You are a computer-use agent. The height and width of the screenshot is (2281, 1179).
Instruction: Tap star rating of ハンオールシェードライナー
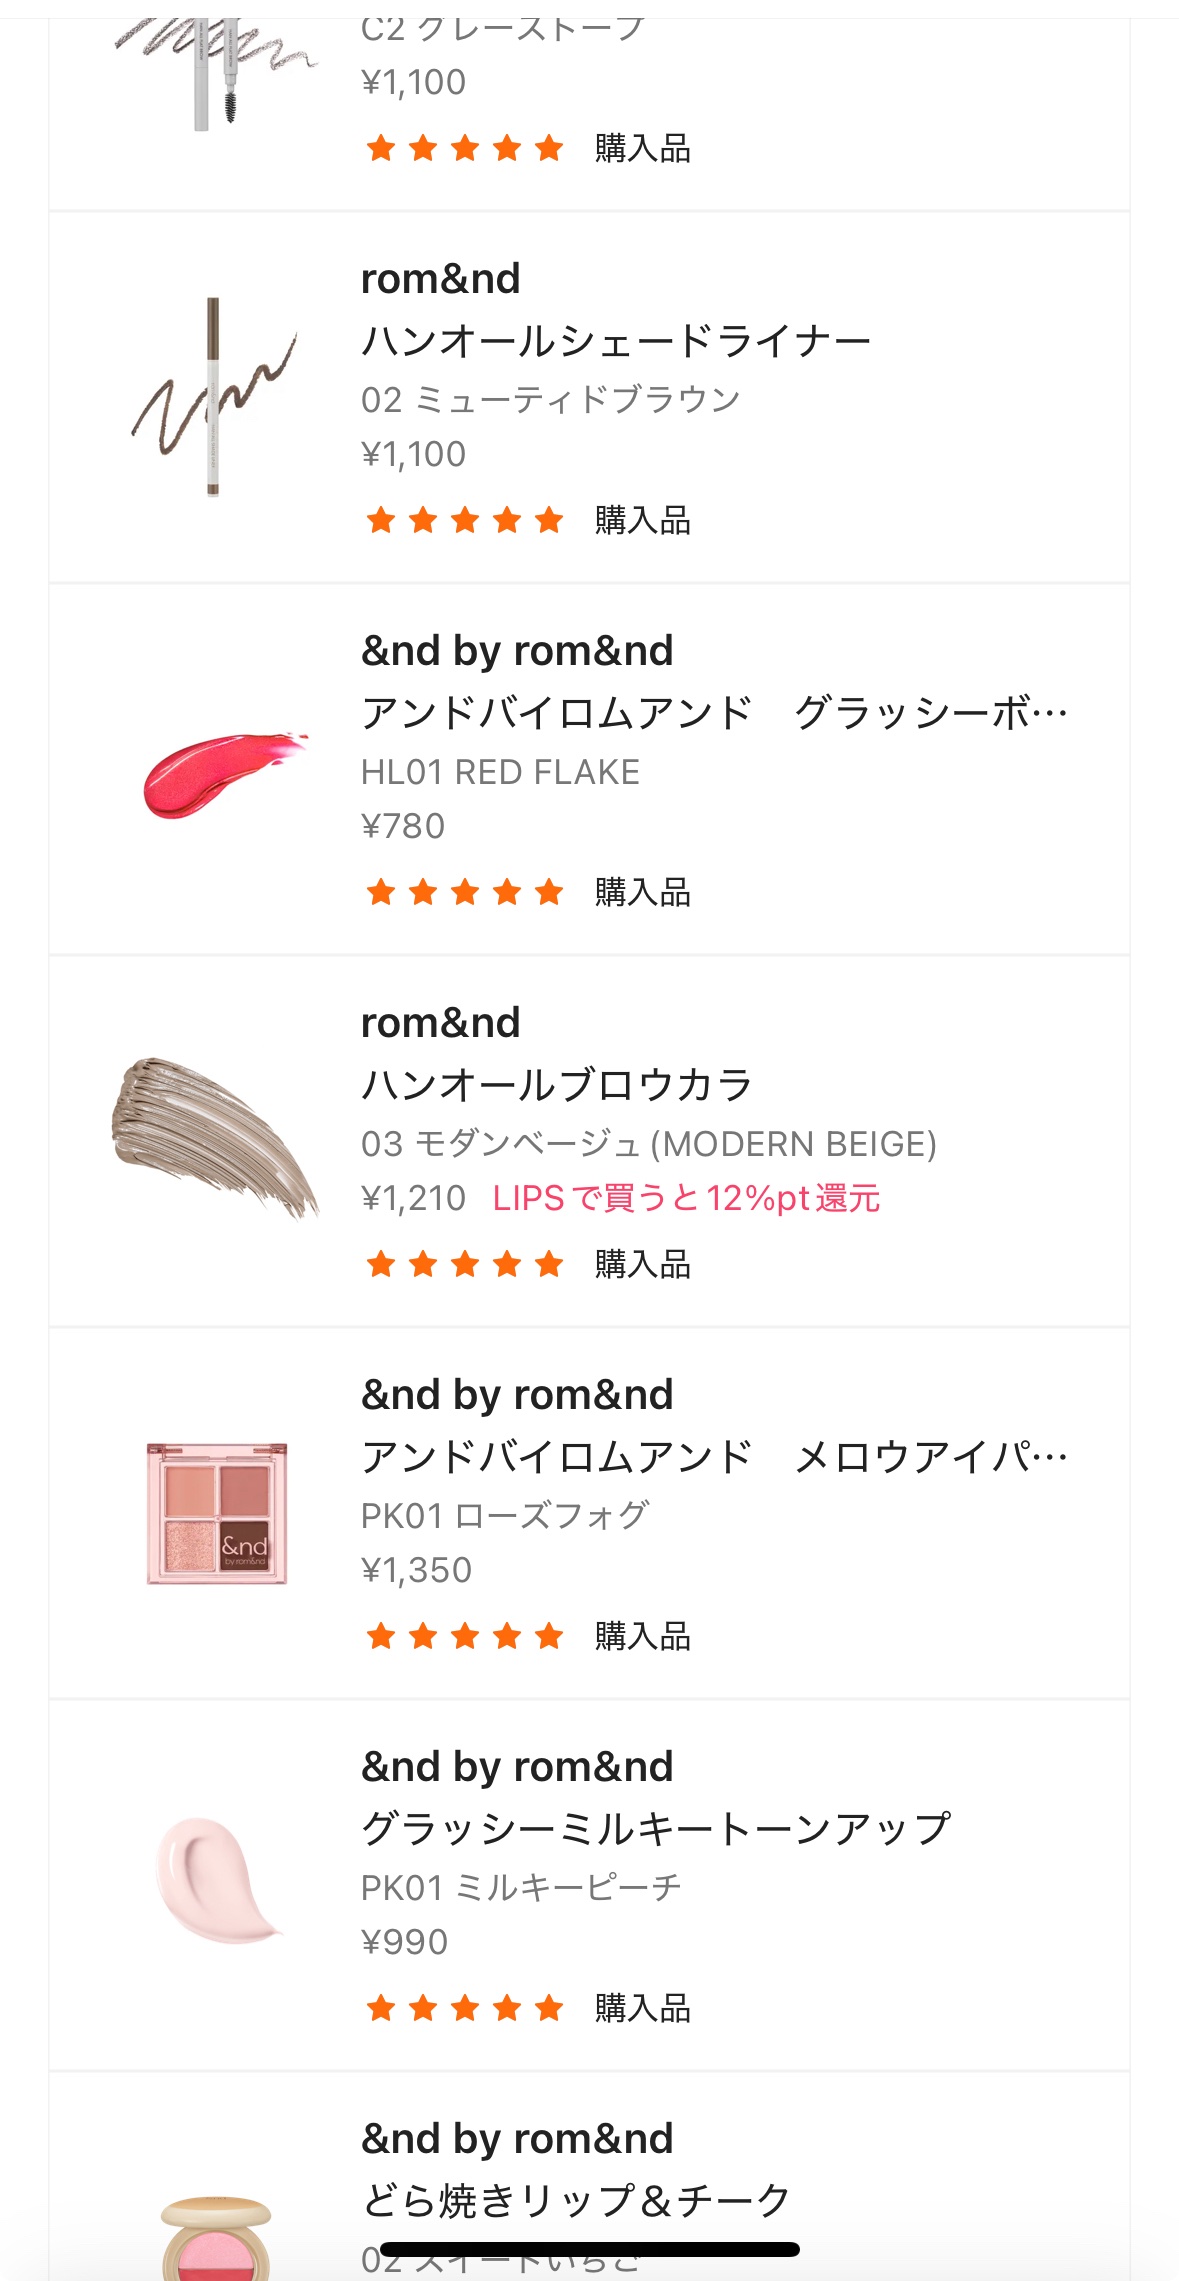[x=464, y=521]
